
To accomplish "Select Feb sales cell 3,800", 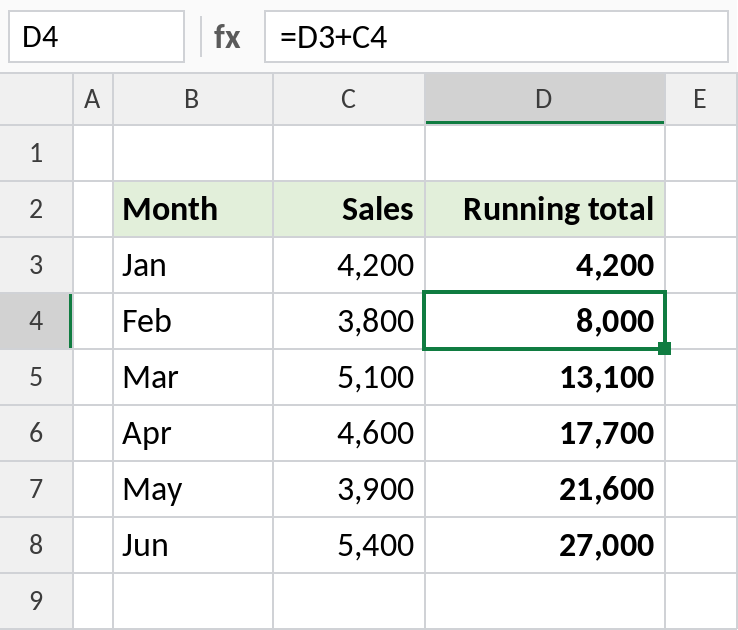I will click(x=349, y=321).
